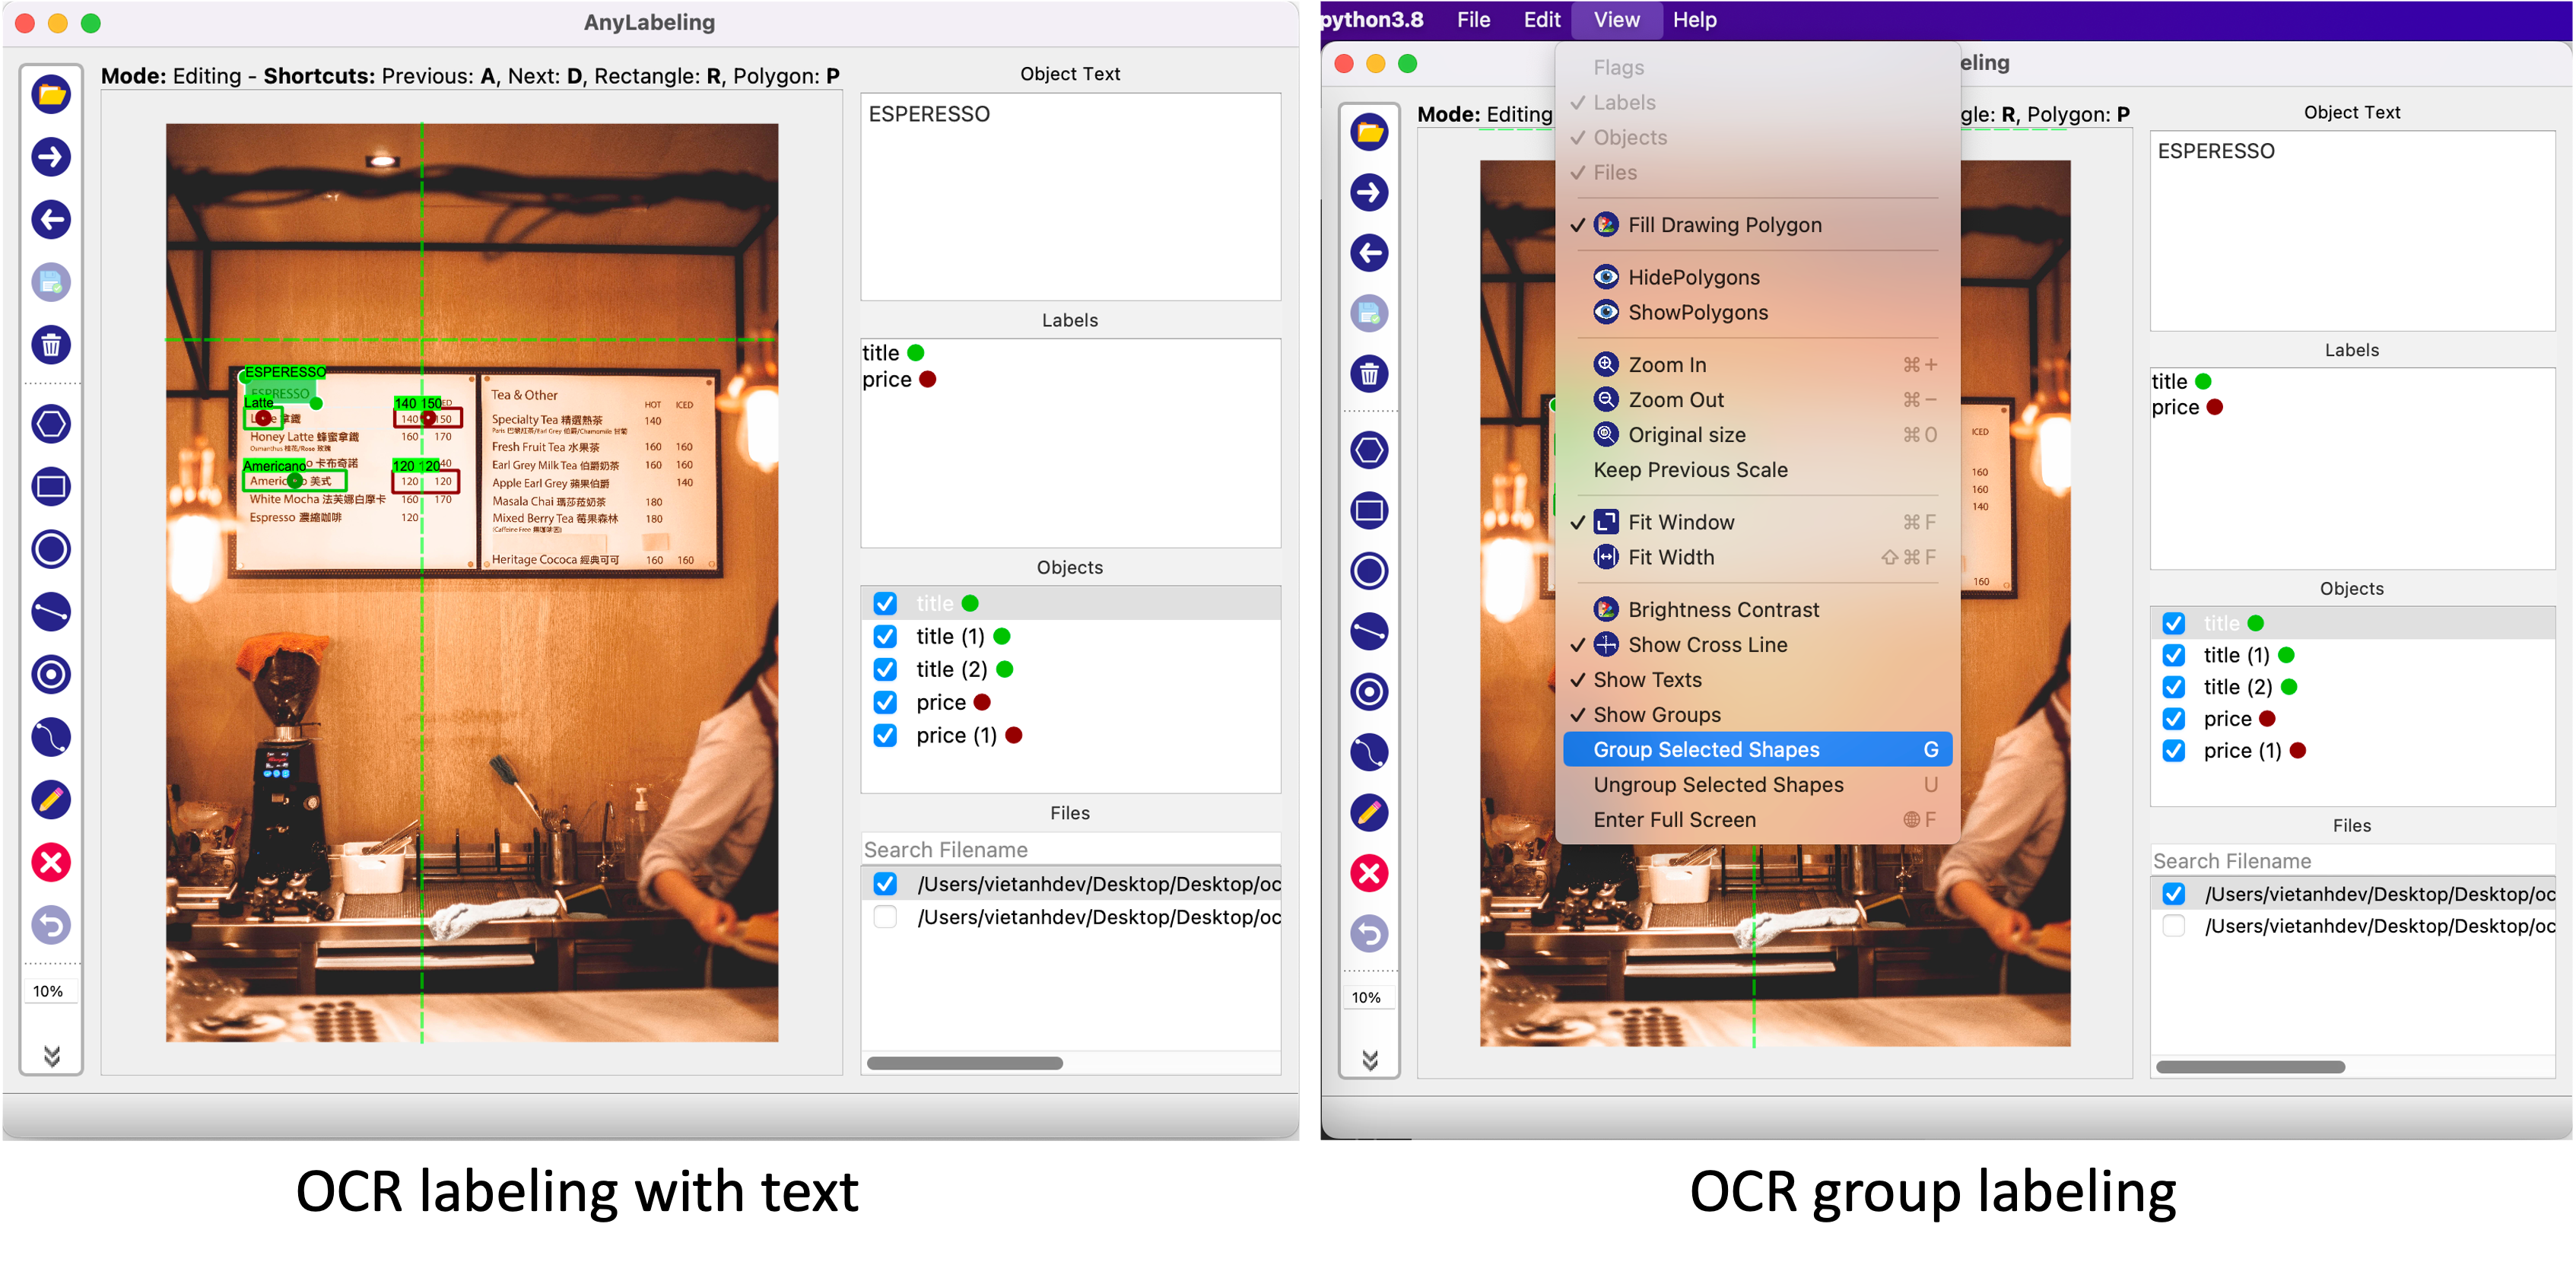Click Search Filename input field
Screen dimensions: 2576x1265
tap(1071, 850)
